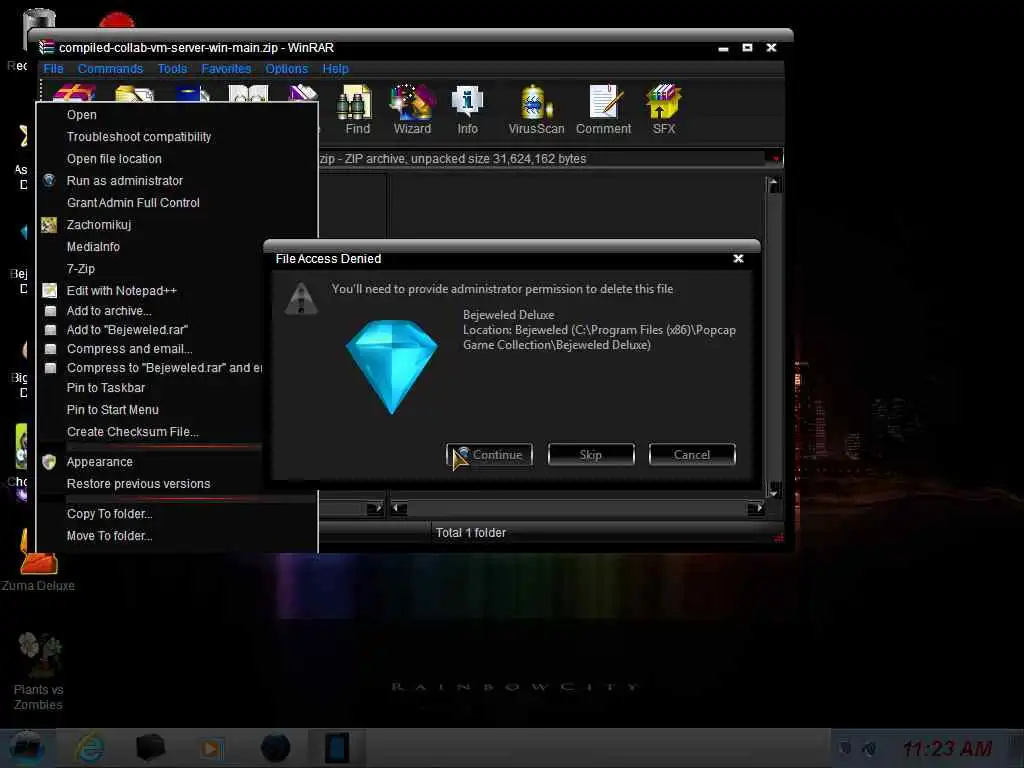1024x768 pixels.
Task: Select Troubleshoot compatibility
Action: (x=178, y=136)
